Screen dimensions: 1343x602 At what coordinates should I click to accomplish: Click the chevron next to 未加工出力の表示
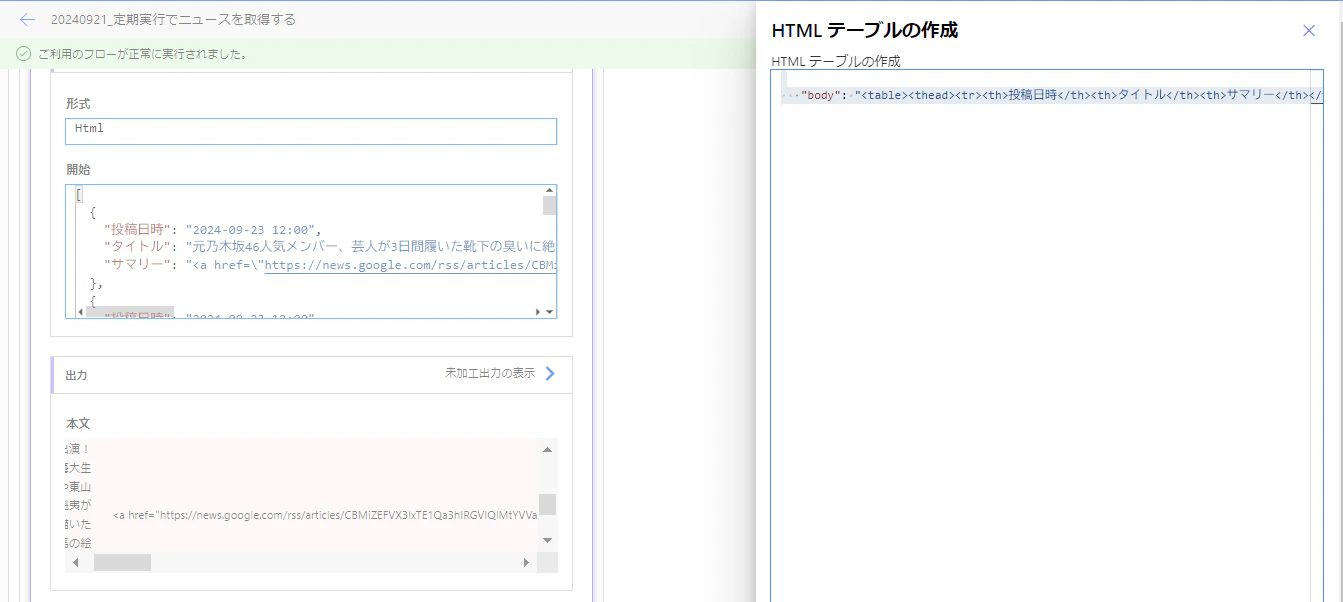pyautogui.click(x=550, y=374)
